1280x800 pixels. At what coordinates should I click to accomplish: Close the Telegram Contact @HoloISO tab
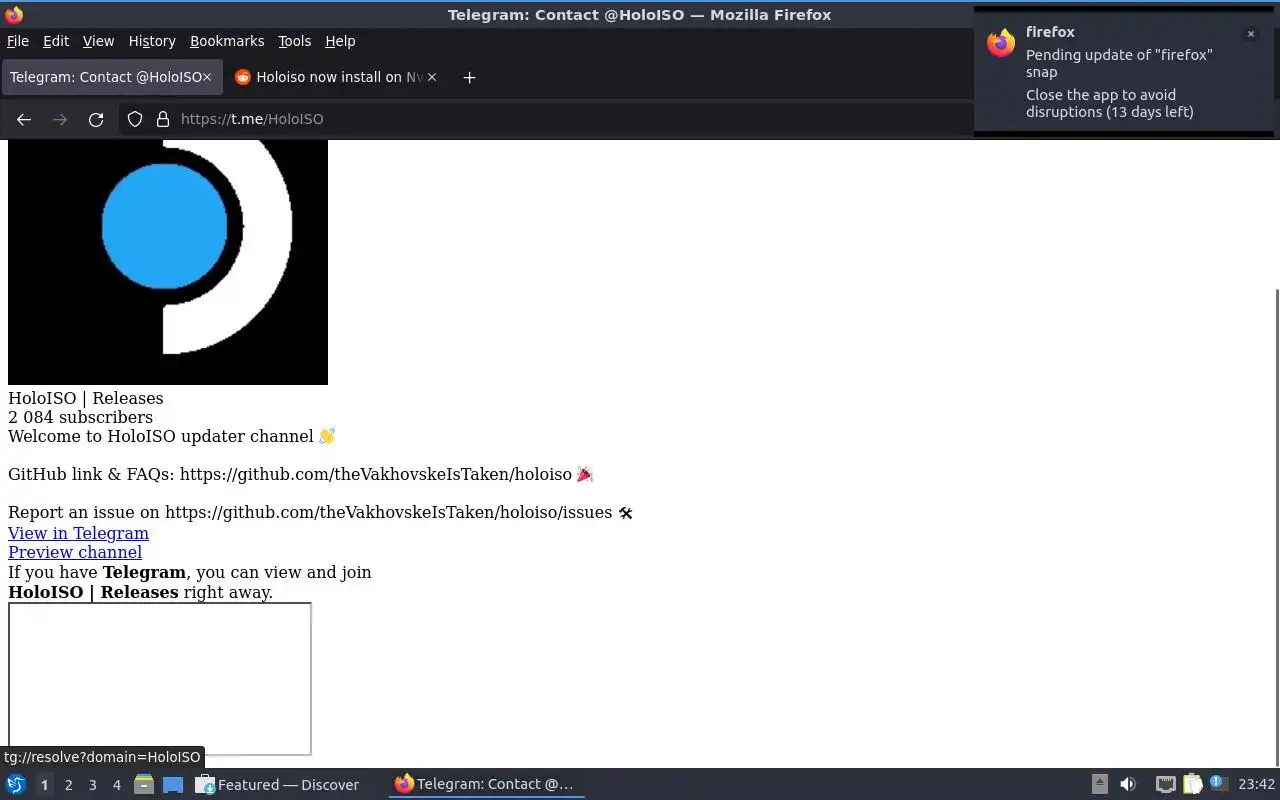207,77
